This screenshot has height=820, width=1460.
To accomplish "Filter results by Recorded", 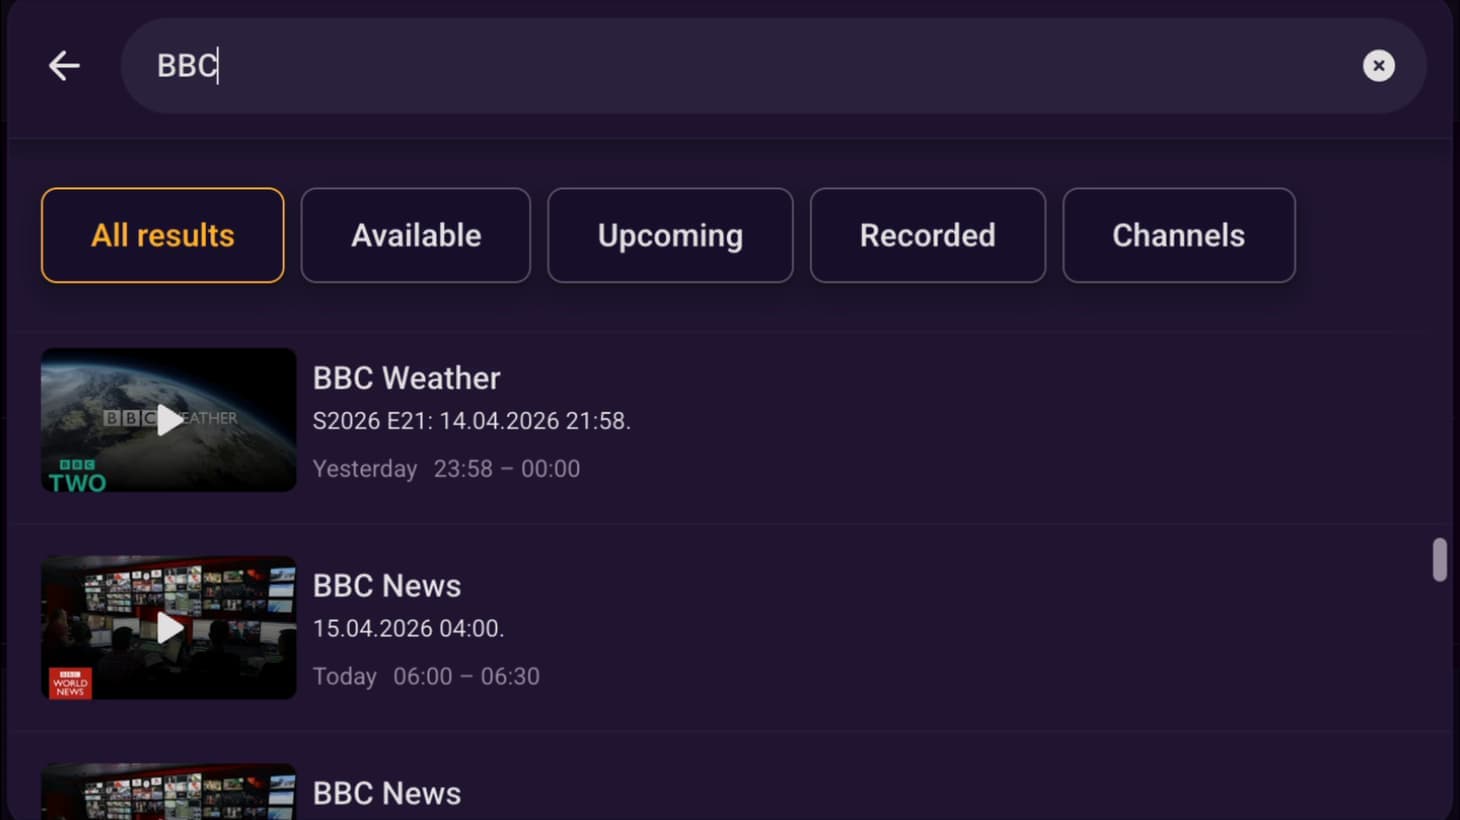I will click(928, 235).
